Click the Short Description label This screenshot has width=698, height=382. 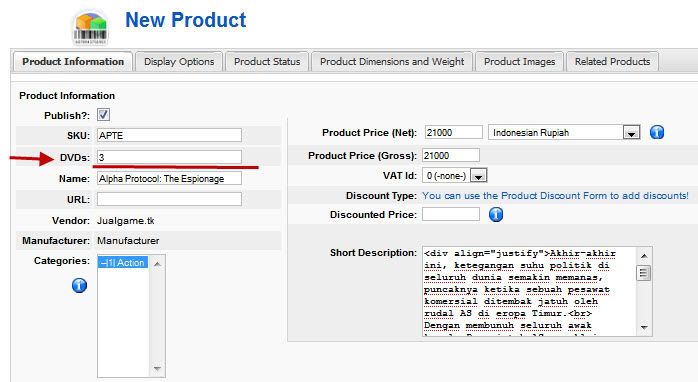(373, 252)
